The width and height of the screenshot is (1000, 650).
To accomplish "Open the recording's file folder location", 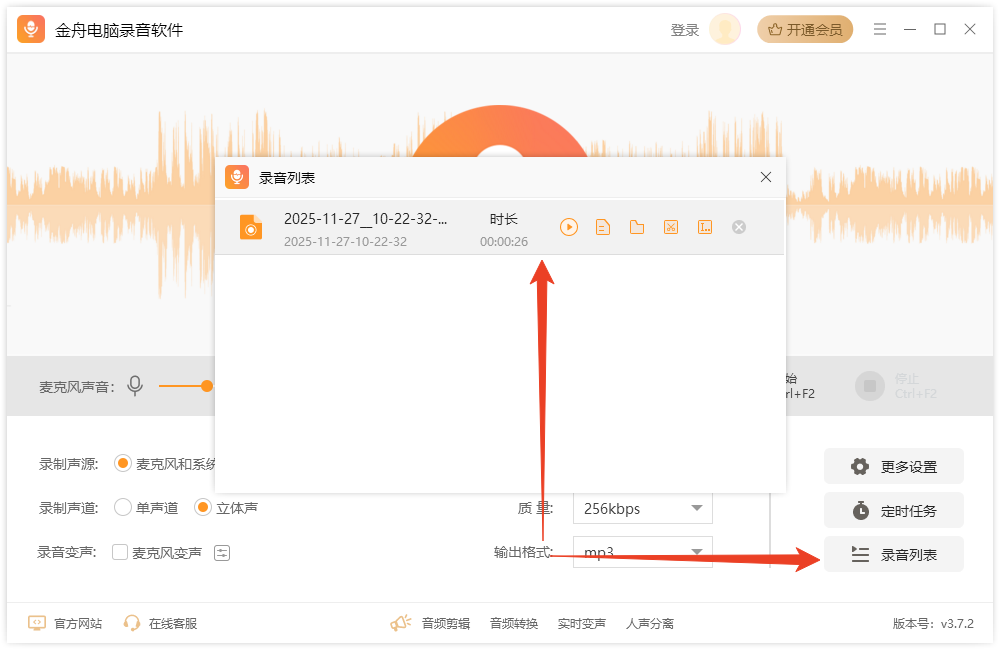I will (x=636, y=227).
